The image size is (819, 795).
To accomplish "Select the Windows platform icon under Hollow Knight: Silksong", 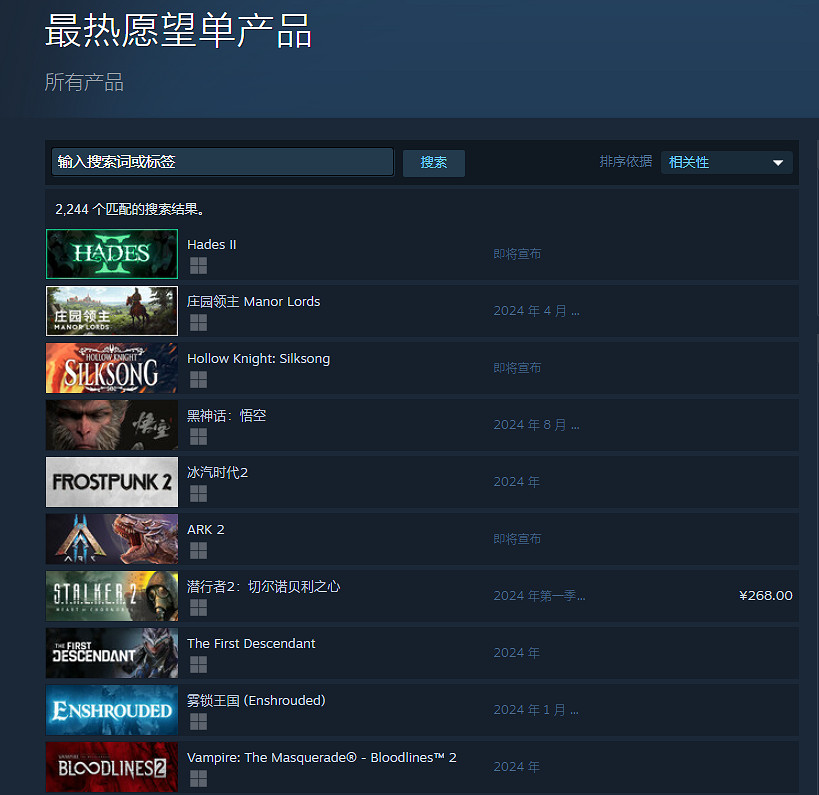I will click(x=198, y=380).
